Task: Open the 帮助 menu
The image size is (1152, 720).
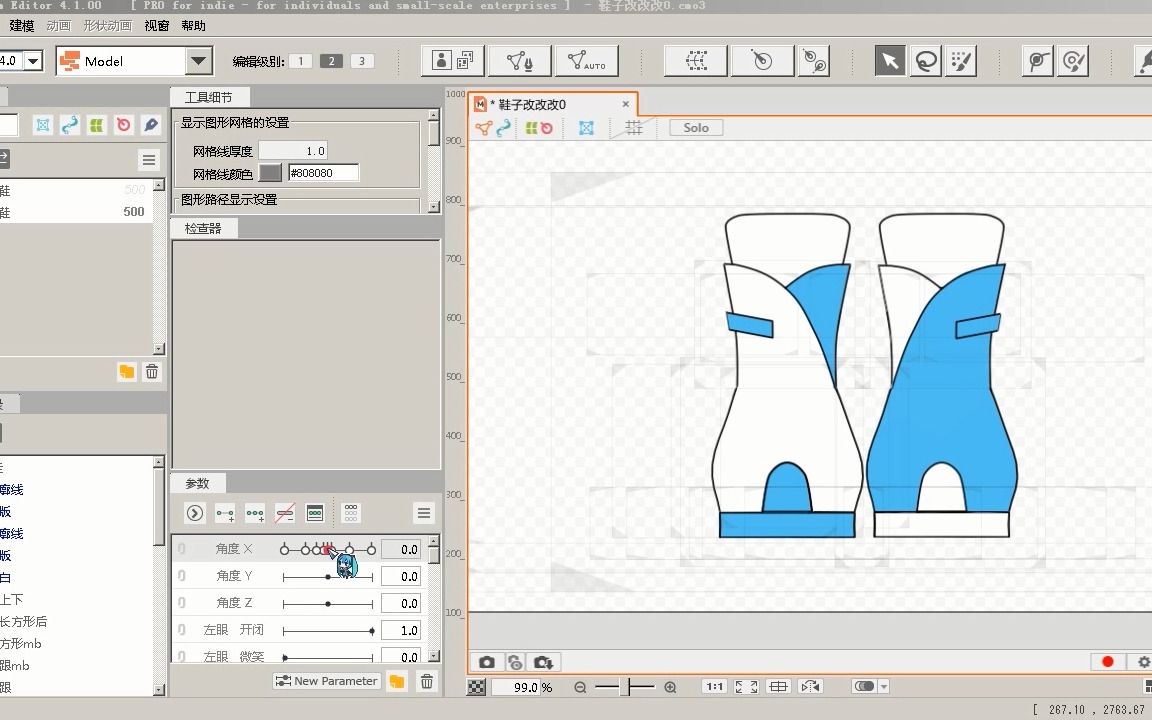Action: click(x=193, y=26)
